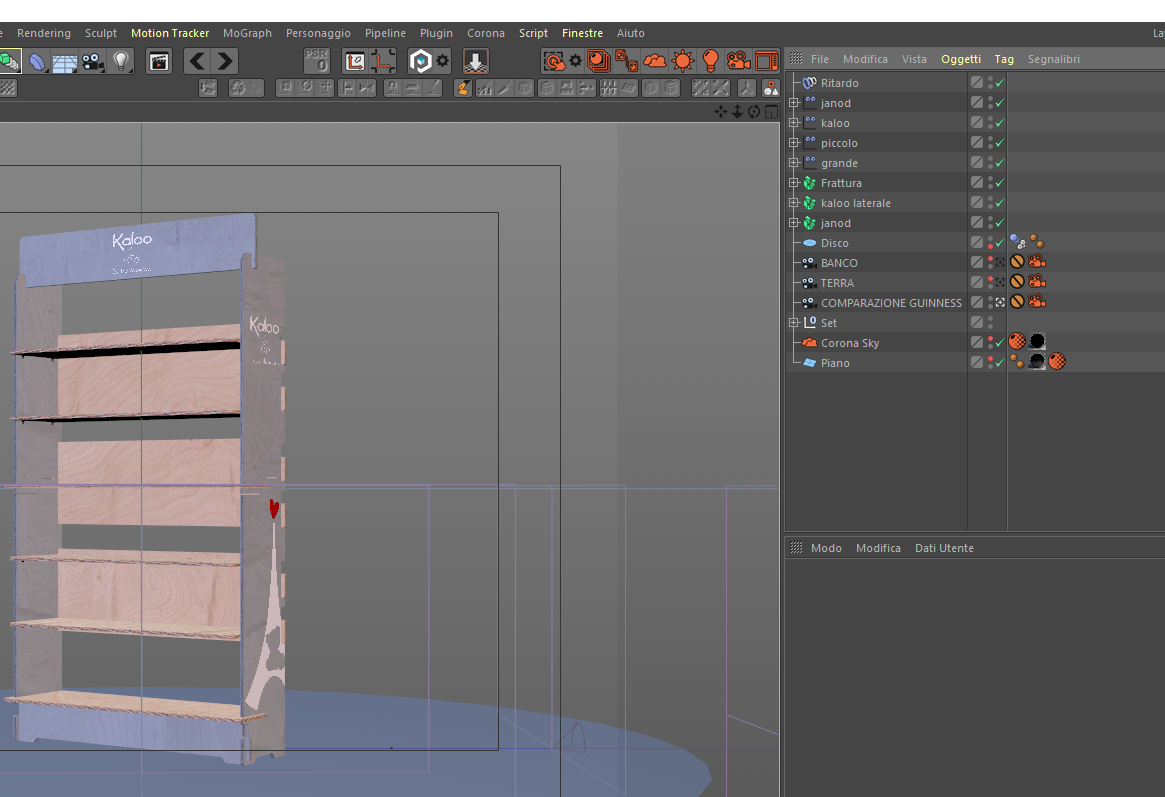Click the redo right arrow icon
1165x797 pixels.
[225, 61]
